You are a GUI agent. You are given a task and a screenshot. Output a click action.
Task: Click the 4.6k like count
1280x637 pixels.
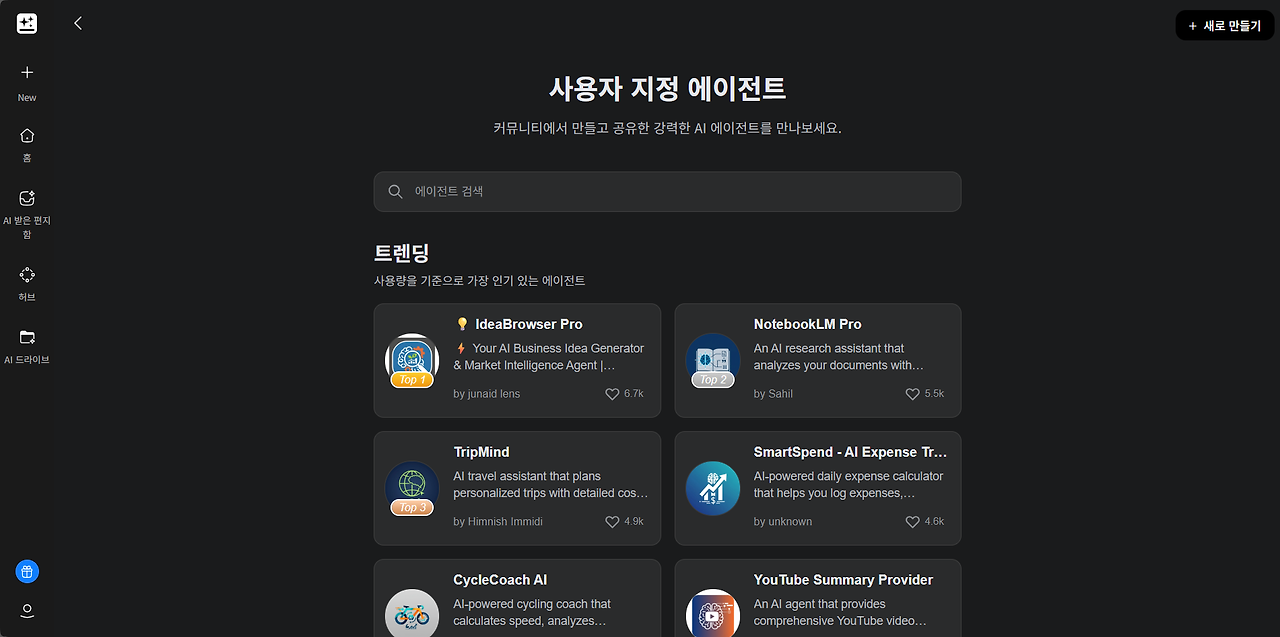(934, 522)
